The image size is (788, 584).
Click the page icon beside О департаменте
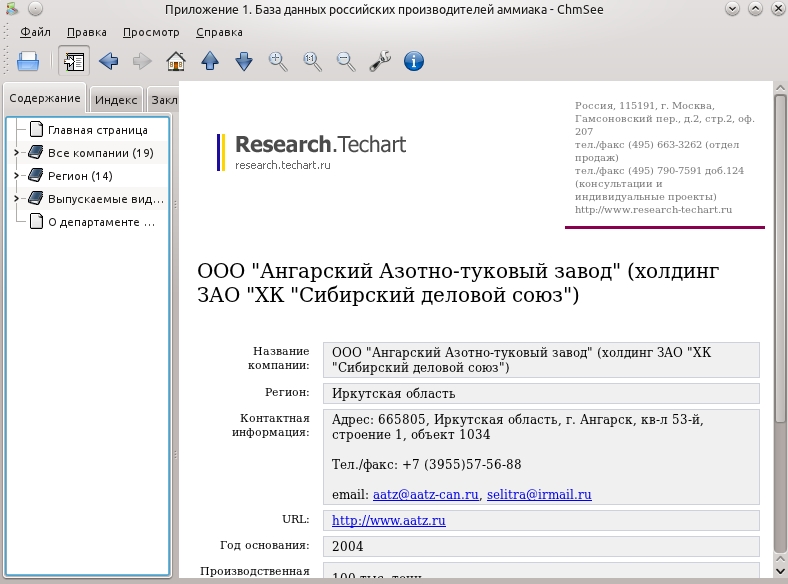pos(36,222)
